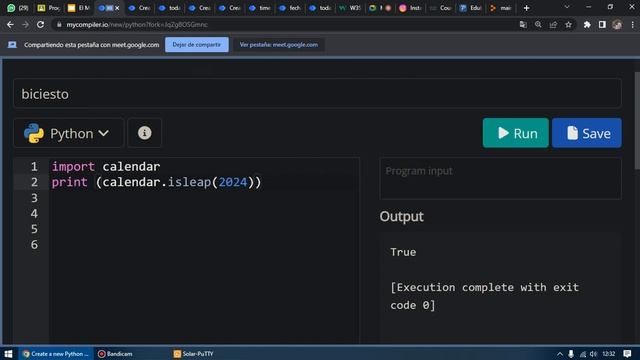Click line number 6 in the editor
The width and height of the screenshot is (640, 360).
point(34,244)
